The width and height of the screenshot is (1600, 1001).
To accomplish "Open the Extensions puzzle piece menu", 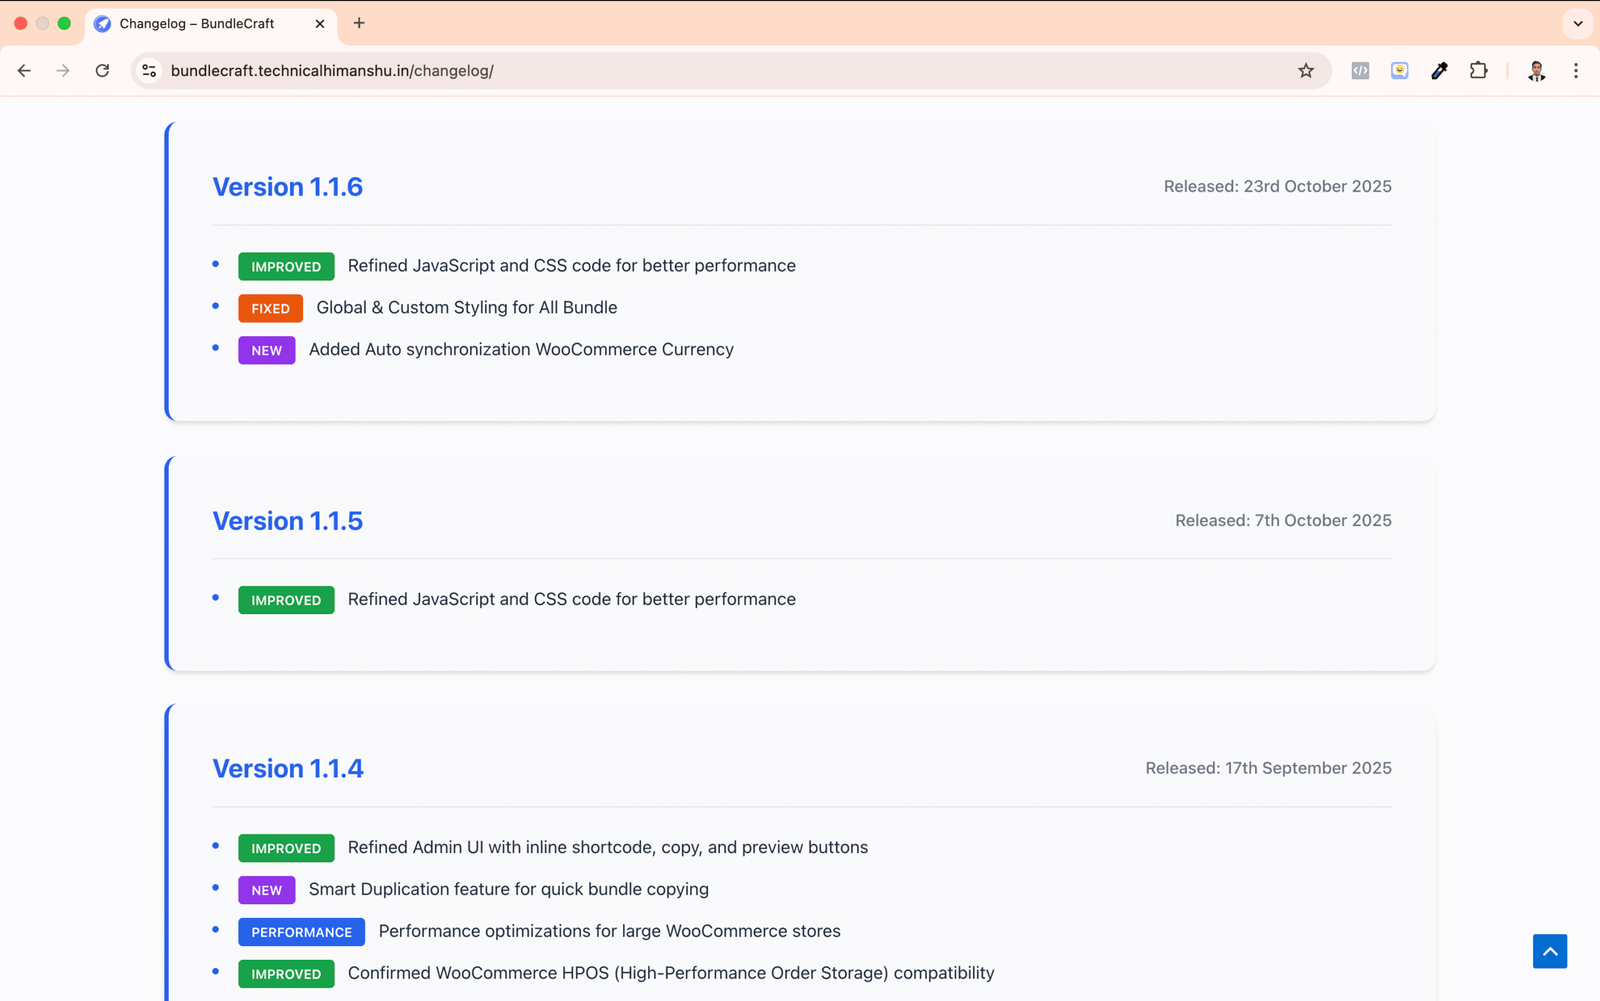I will [x=1478, y=71].
